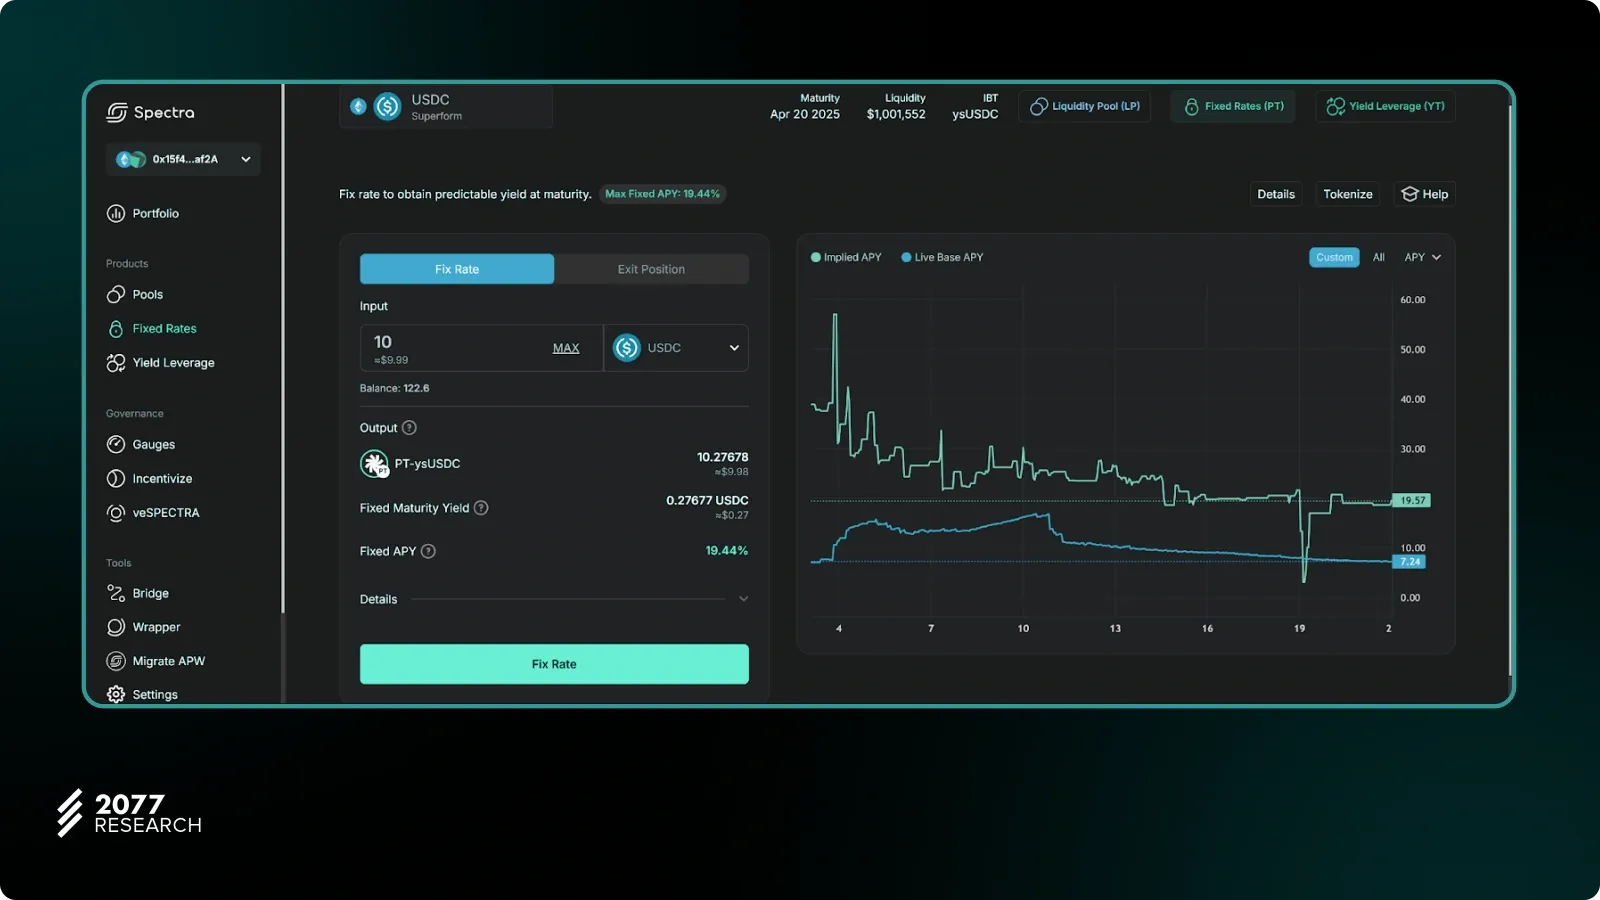Click the Output info question mark
The width and height of the screenshot is (1600, 900).
click(409, 428)
